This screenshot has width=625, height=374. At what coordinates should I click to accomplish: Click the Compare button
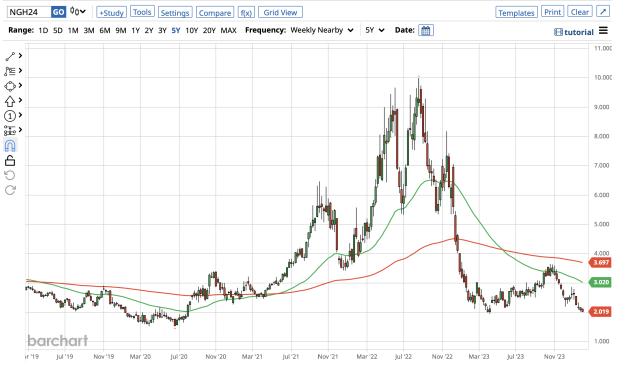coord(215,12)
